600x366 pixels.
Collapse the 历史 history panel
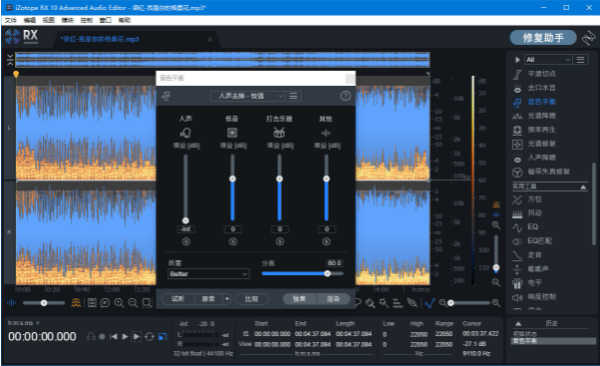(518, 324)
